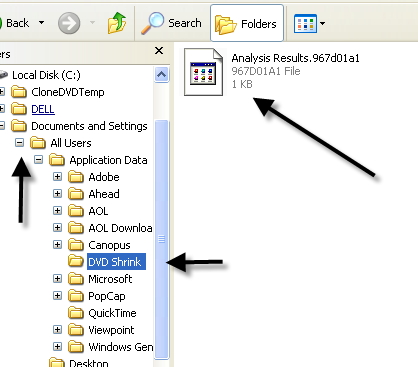
Task: Expand the Microsoft folder
Action: [58, 279]
